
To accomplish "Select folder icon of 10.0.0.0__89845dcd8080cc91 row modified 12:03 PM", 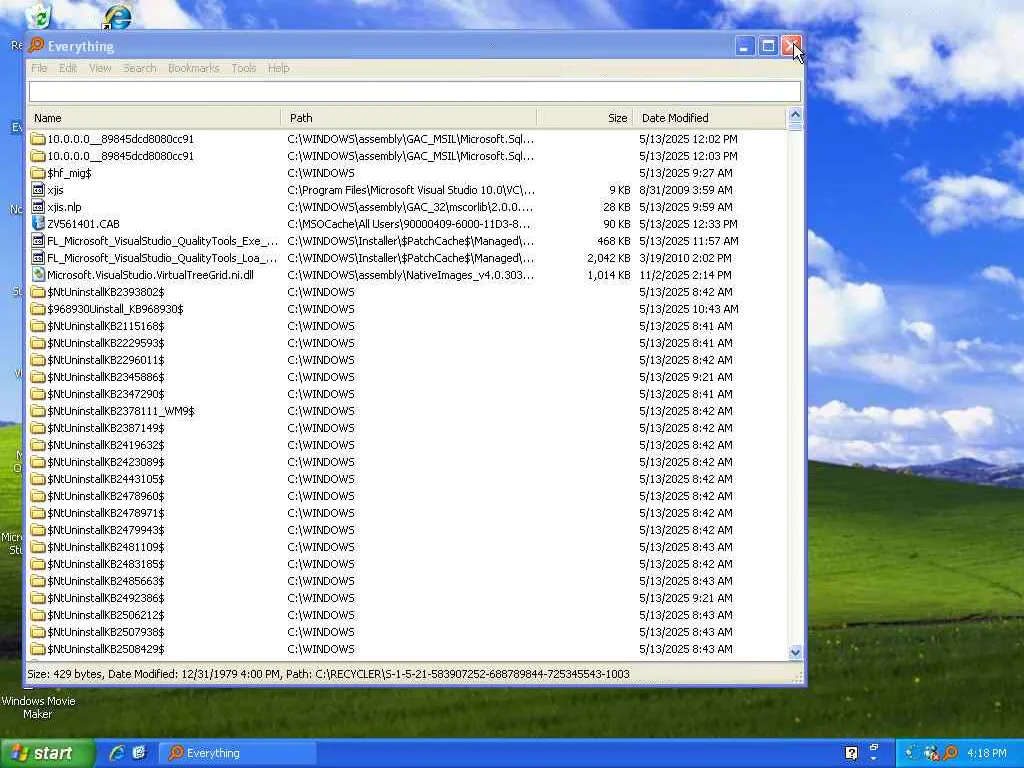I will [38, 156].
